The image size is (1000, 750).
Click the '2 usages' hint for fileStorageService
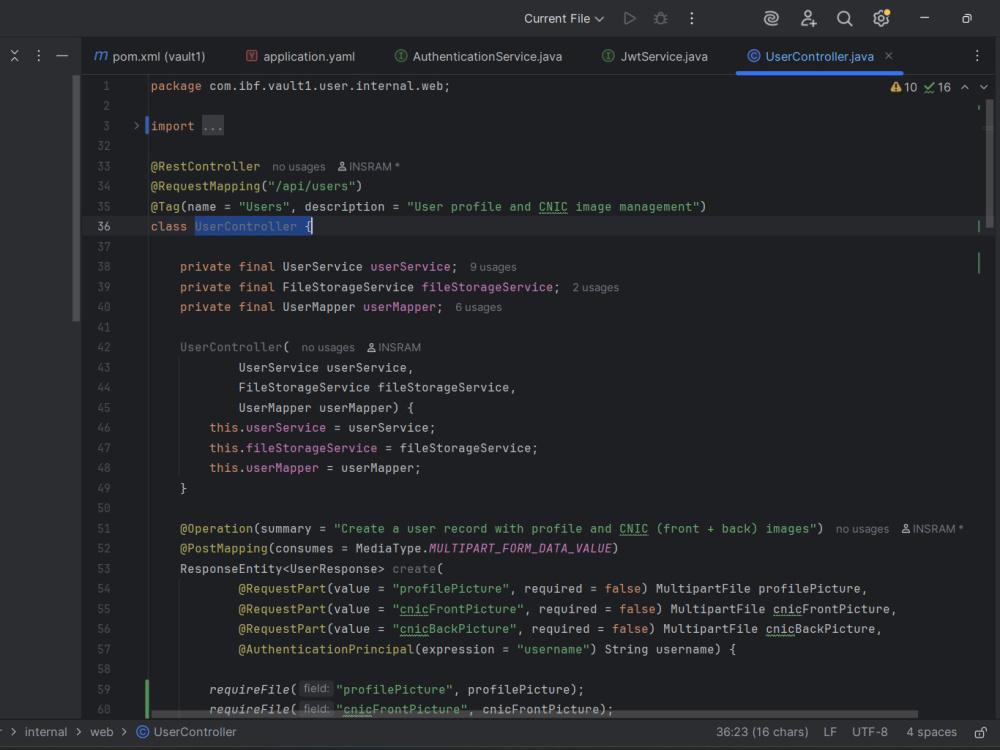(x=596, y=288)
